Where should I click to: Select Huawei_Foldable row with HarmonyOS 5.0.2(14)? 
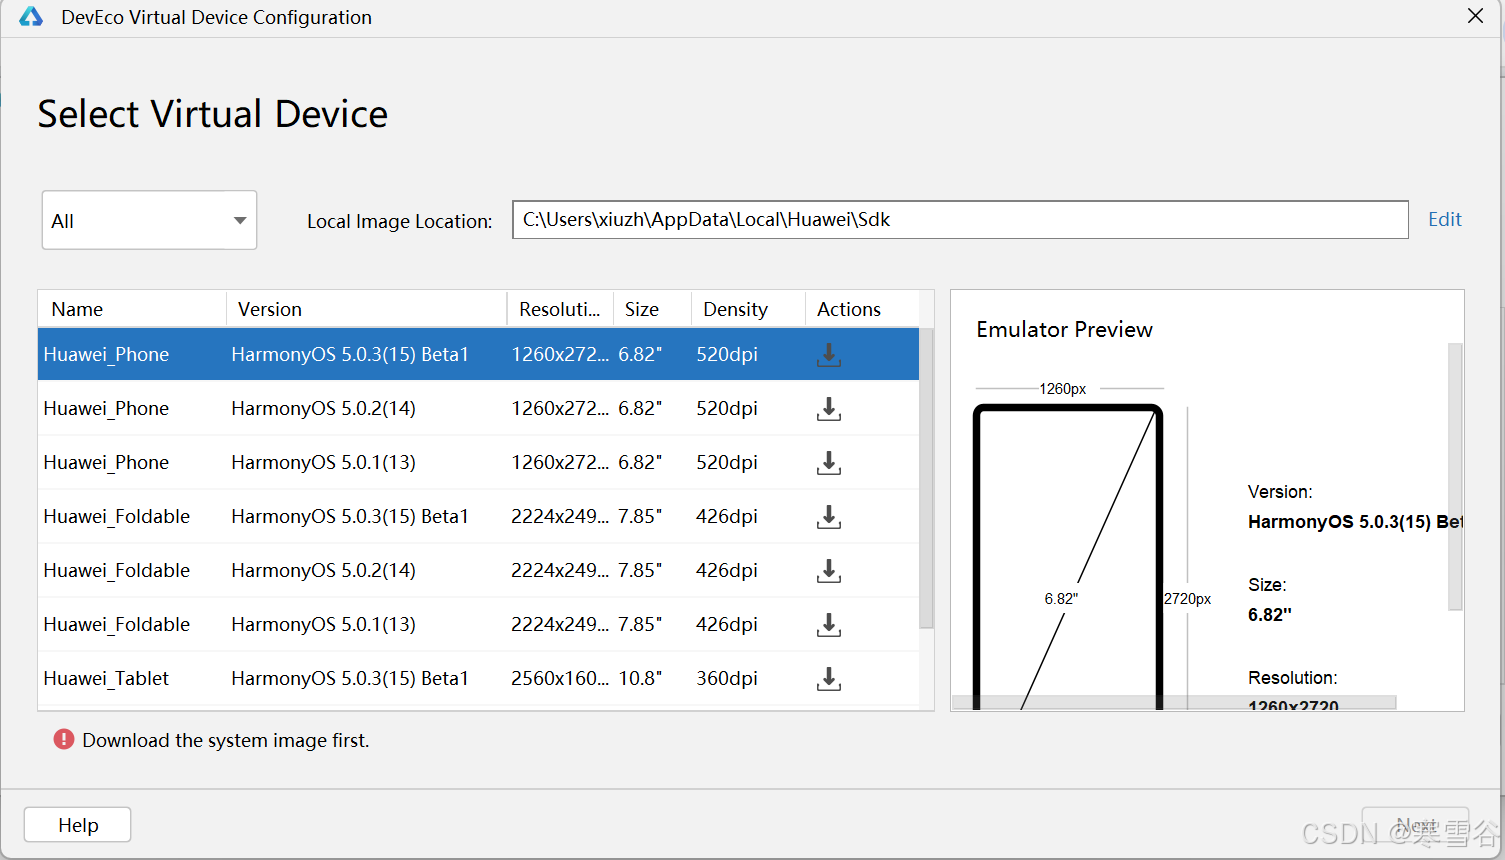click(x=478, y=570)
